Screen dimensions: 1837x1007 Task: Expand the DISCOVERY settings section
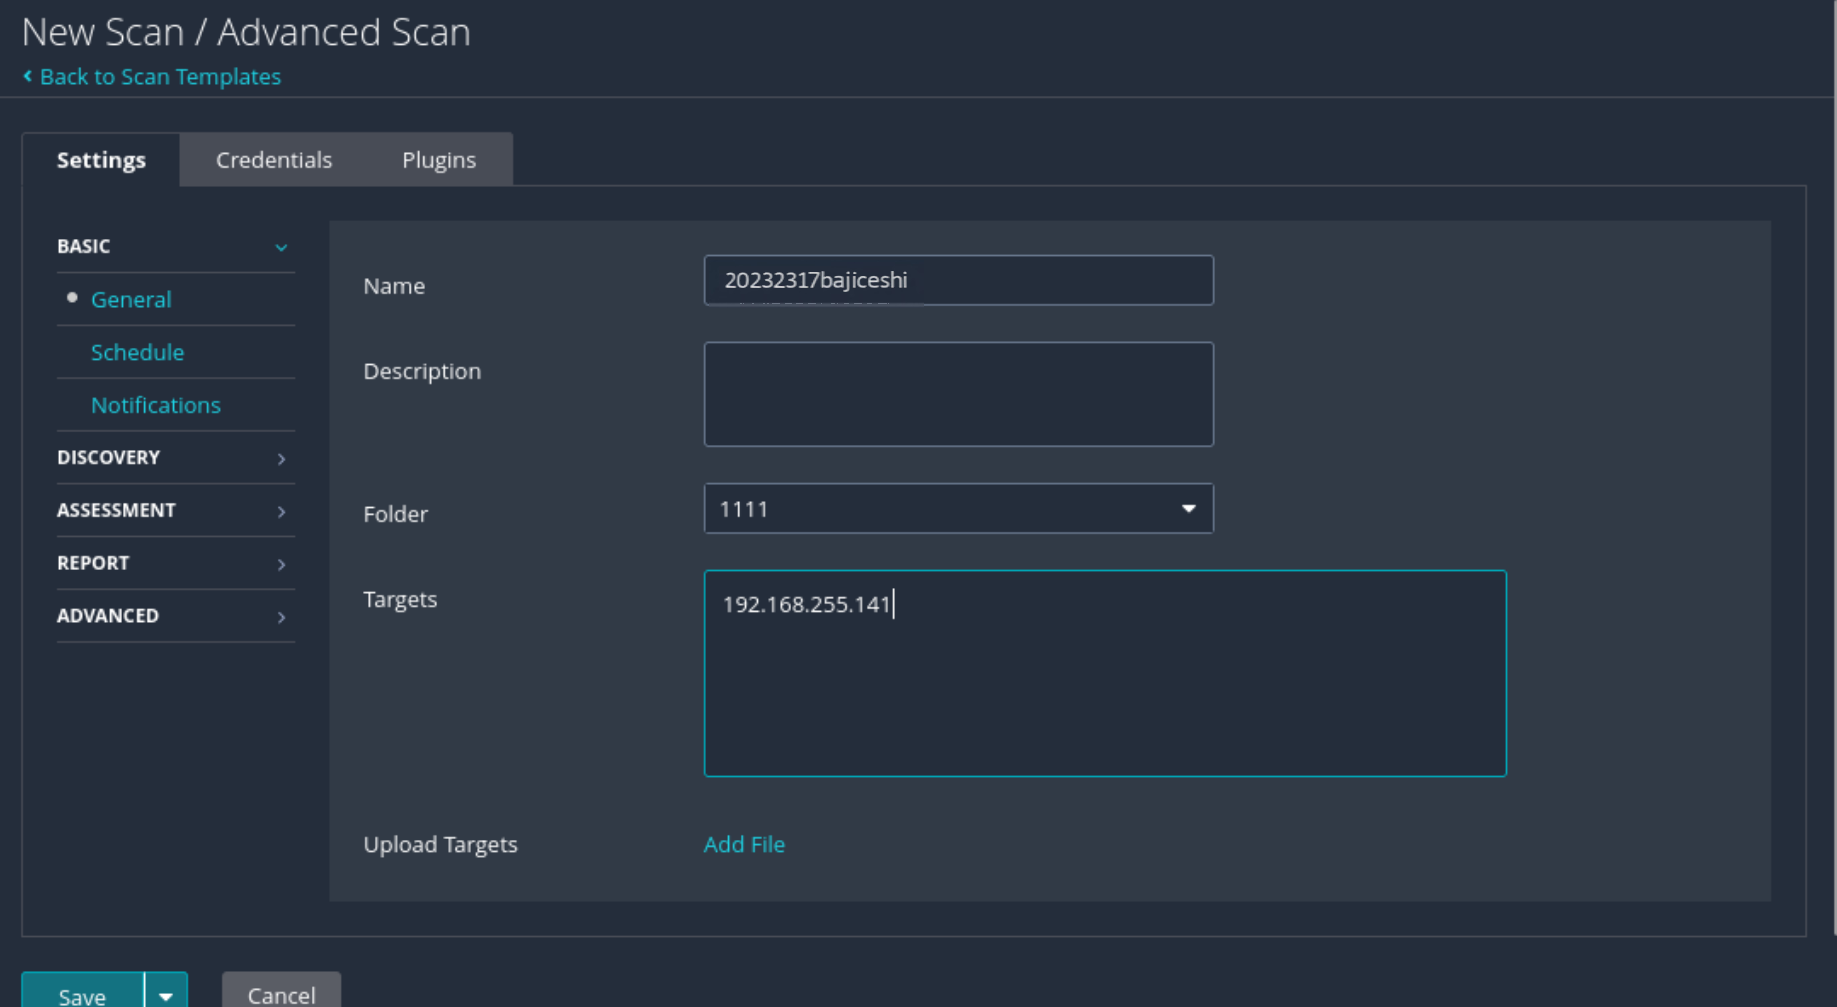pyautogui.click(x=281, y=458)
